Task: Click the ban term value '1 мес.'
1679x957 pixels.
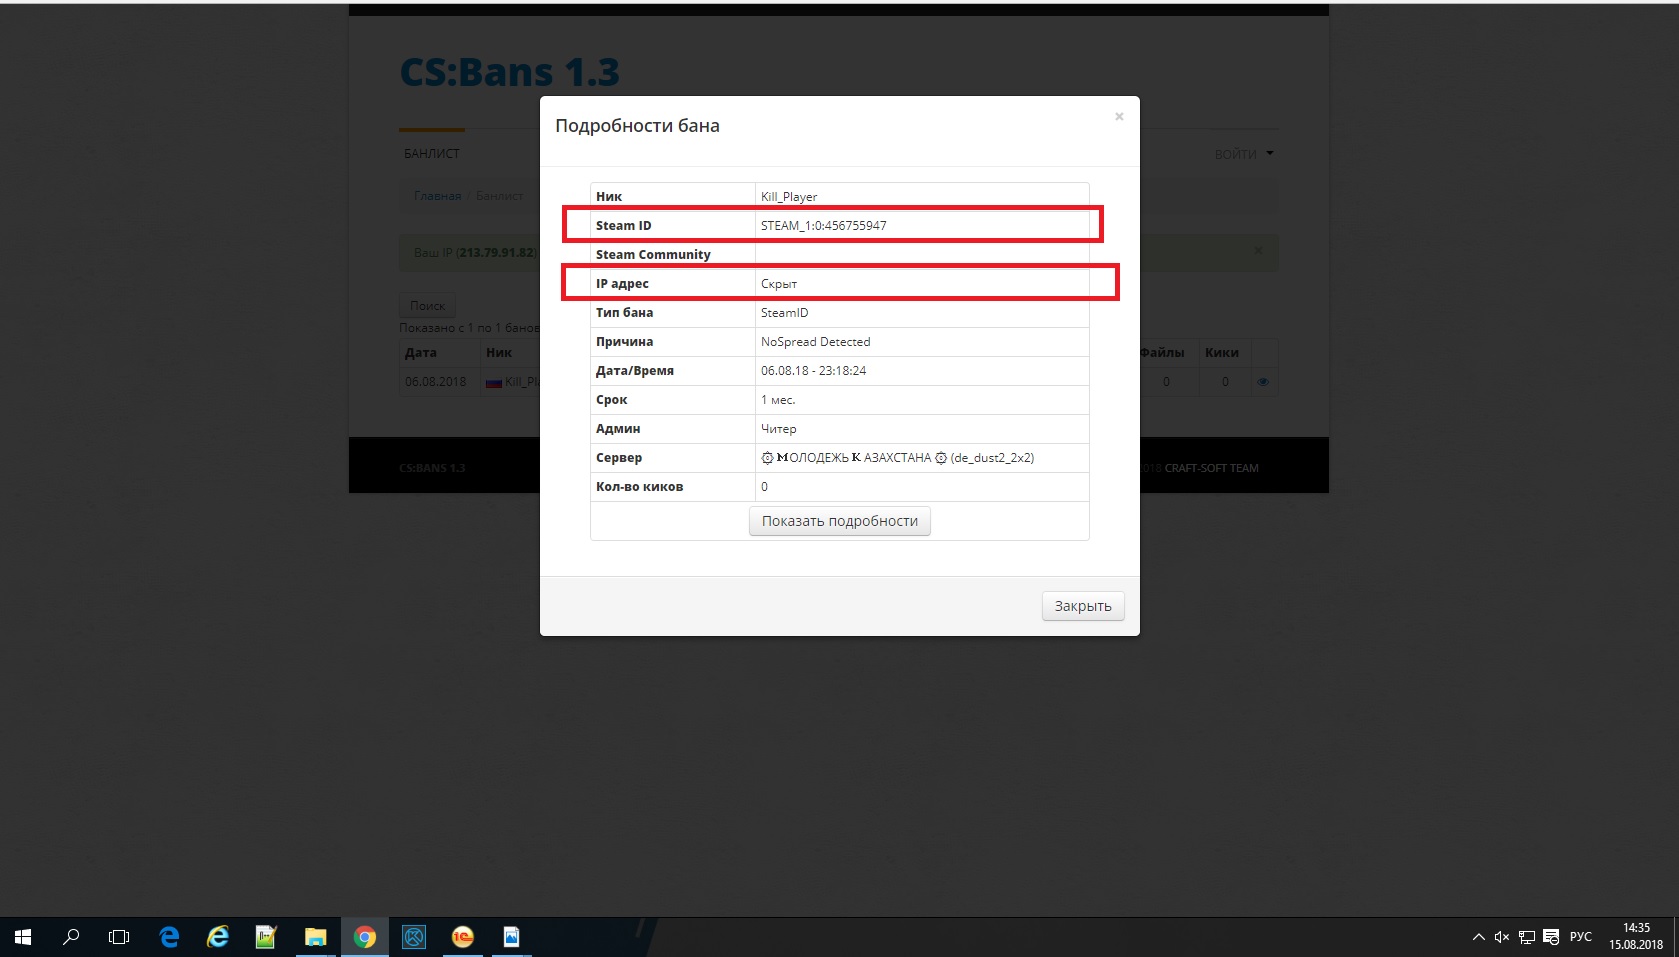Action: coord(777,400)
